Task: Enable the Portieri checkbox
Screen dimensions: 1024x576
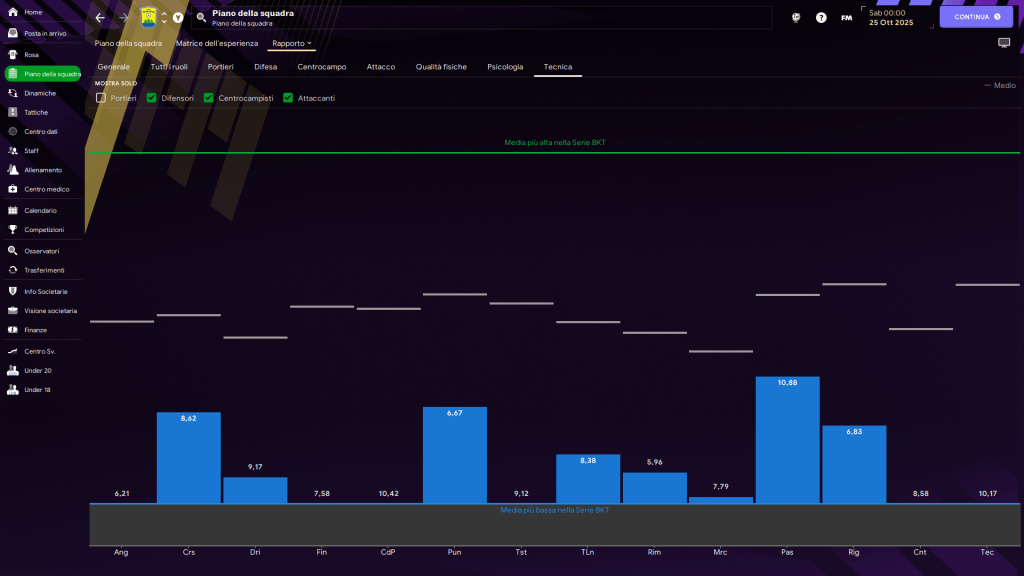Action: pos(101,98)
